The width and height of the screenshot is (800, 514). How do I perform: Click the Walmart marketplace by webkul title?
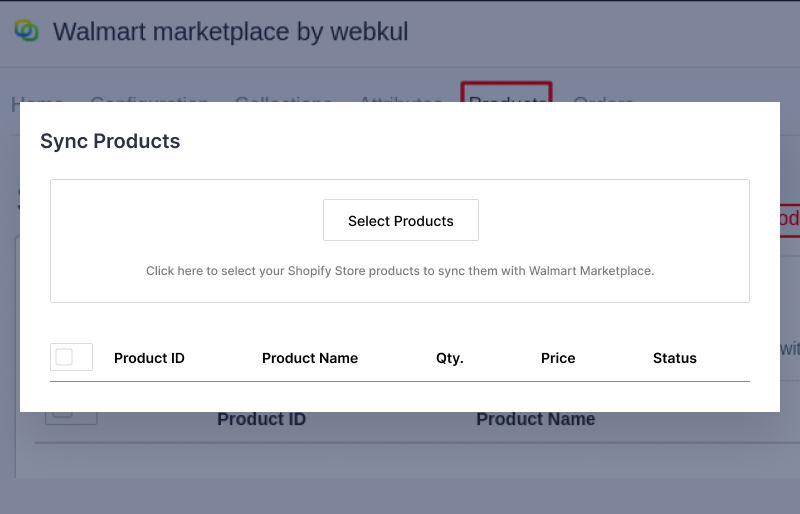[x=230, y=32]
